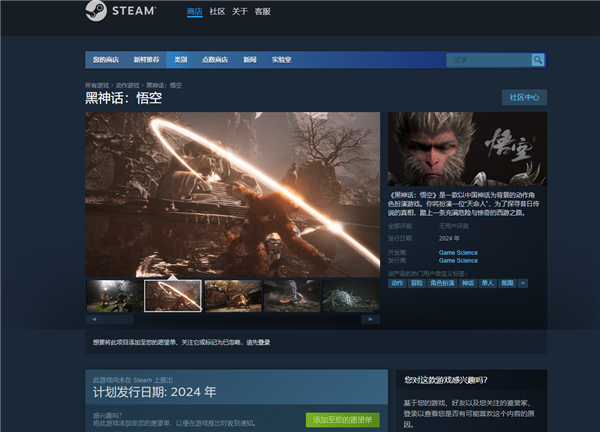
Task: Click the left arrow under screenshots
Action: pyautogui.click(x=94, y=319)
